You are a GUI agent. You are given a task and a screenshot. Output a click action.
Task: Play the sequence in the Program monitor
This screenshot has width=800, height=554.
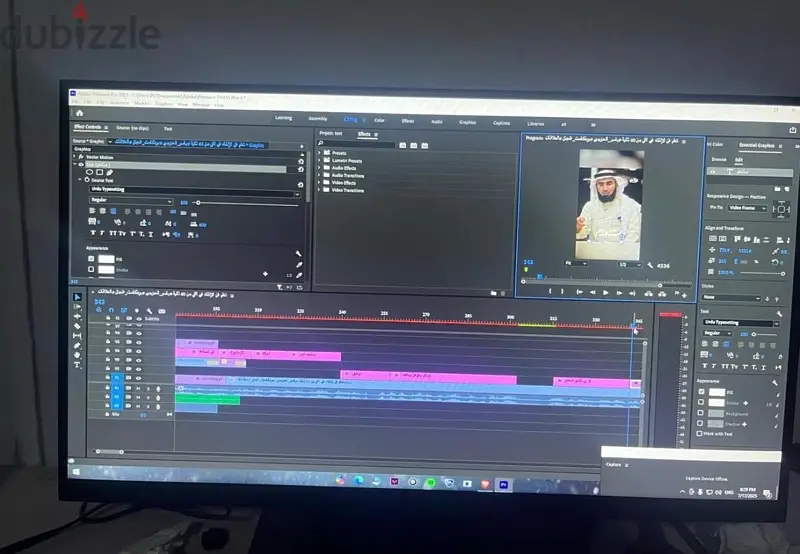[x=606, y=293]
